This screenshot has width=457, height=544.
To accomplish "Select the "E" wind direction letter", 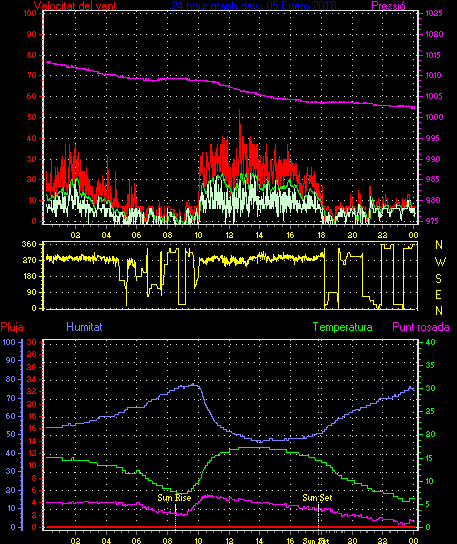I will (x=438, y=295).
